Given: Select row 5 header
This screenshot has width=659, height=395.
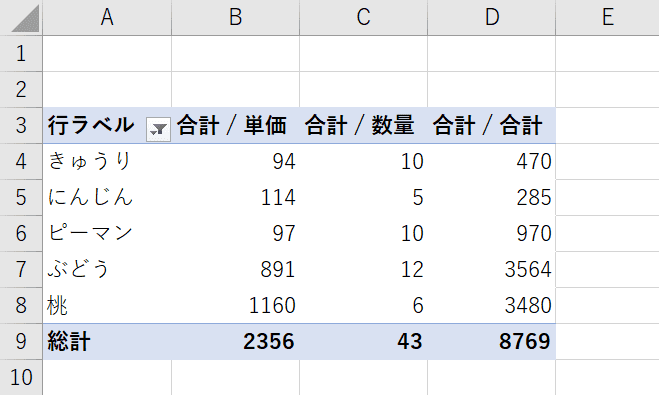Looking at the screenshot, I should click(x=21, y=198).
